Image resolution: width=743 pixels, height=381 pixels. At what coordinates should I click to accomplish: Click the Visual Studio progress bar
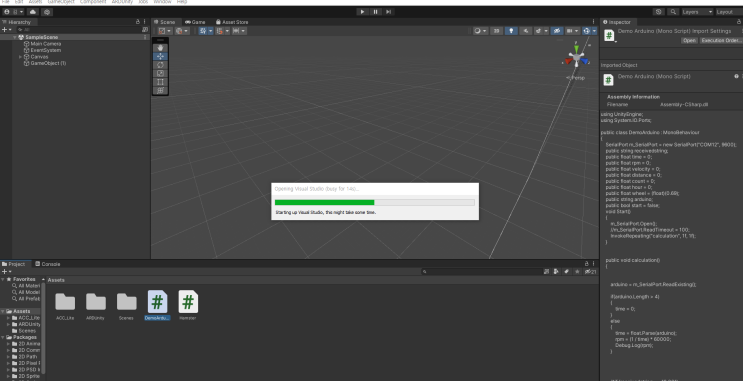tap(374, 202)
